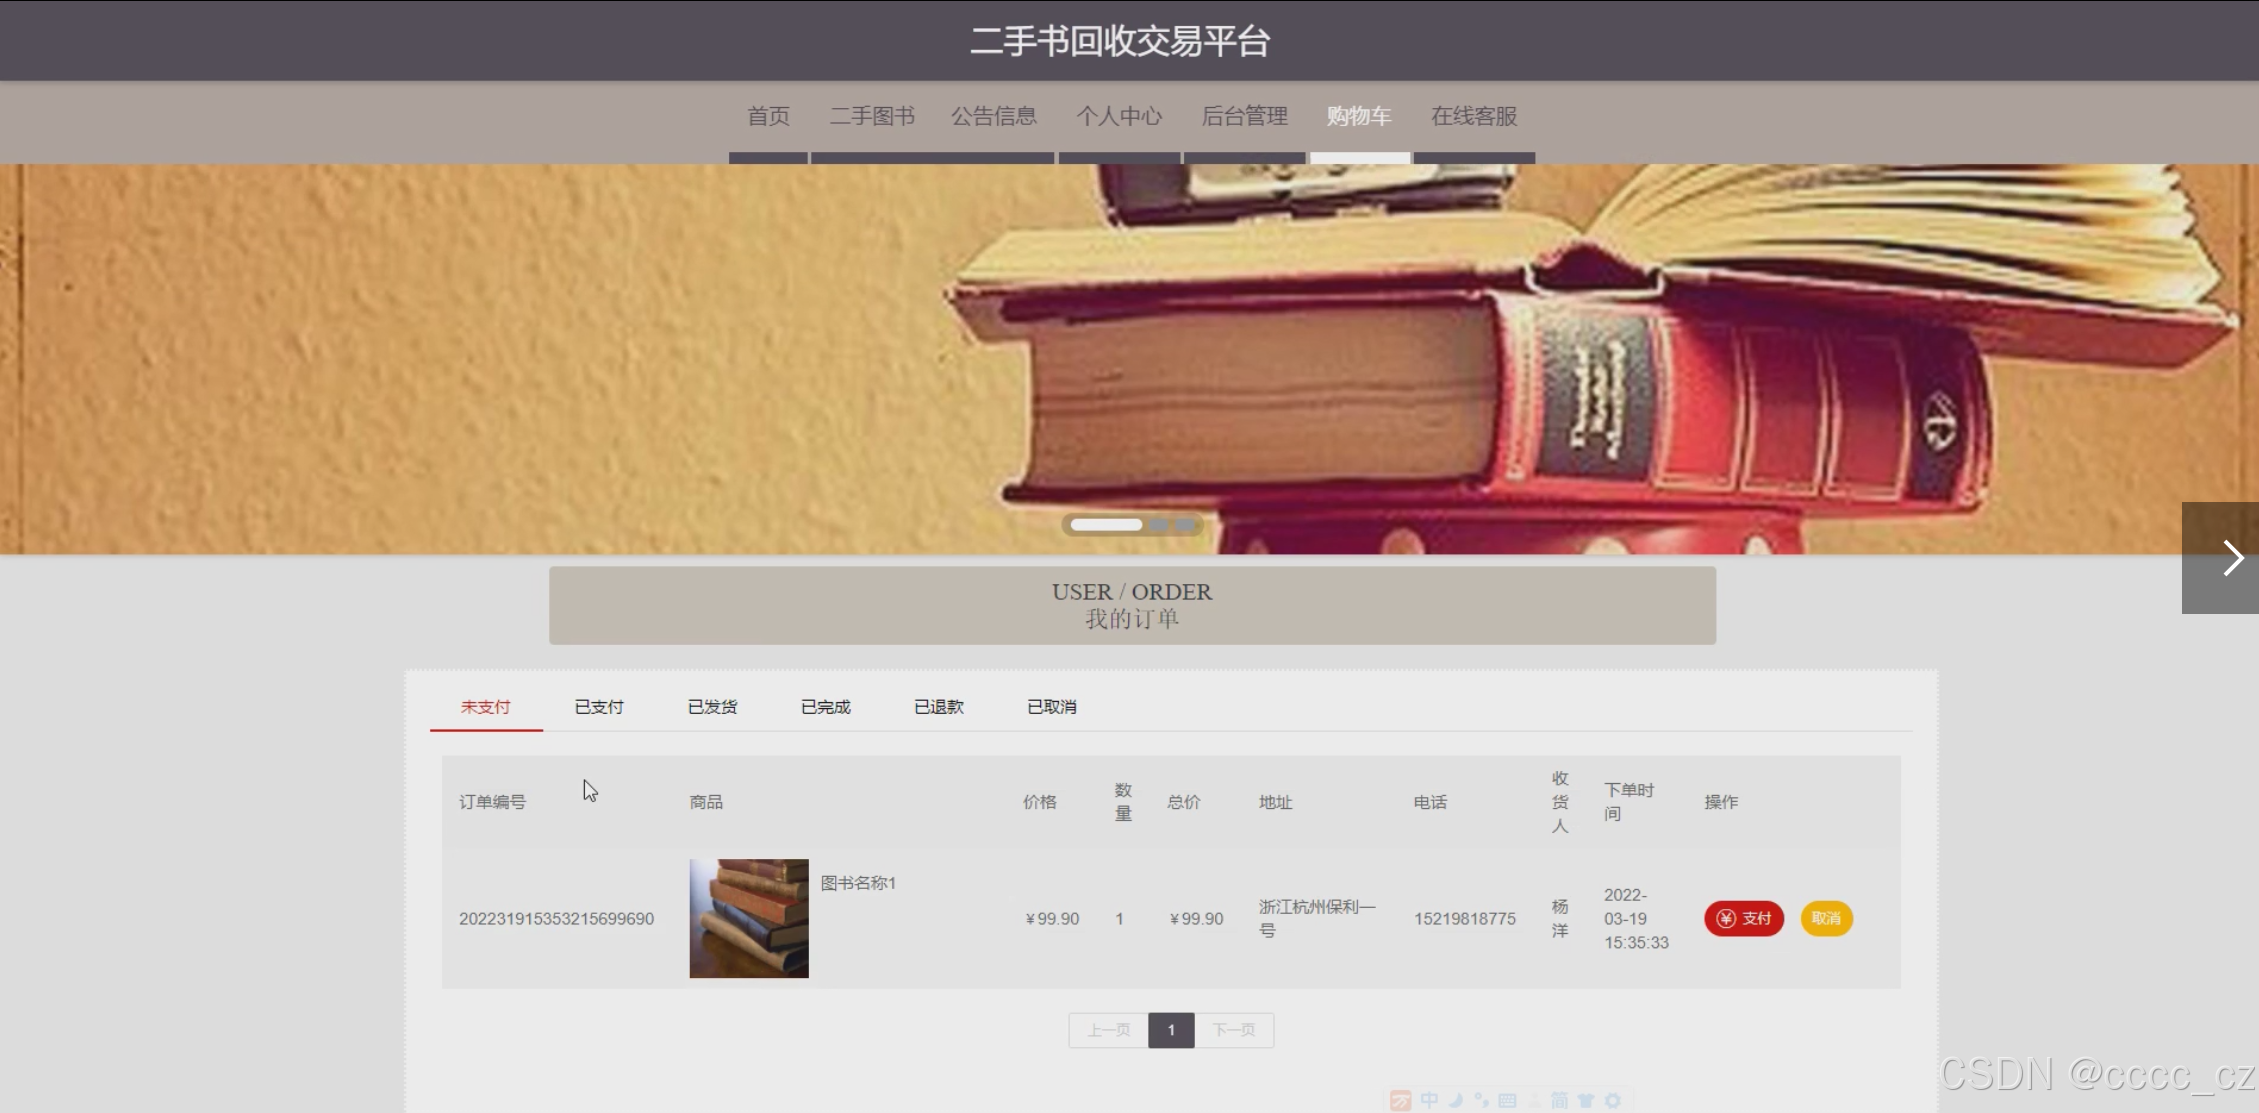
Task: Click the 图书名称1 book cover thumbnail
Action: [x=748, y=918]
